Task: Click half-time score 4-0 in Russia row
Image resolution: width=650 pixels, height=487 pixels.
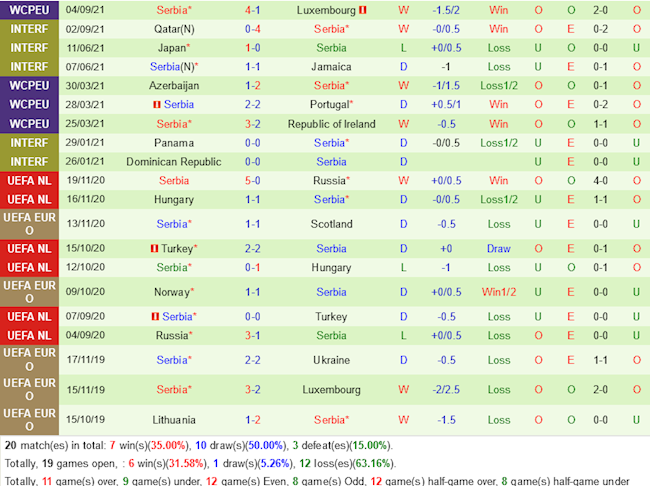Action: 600,181
